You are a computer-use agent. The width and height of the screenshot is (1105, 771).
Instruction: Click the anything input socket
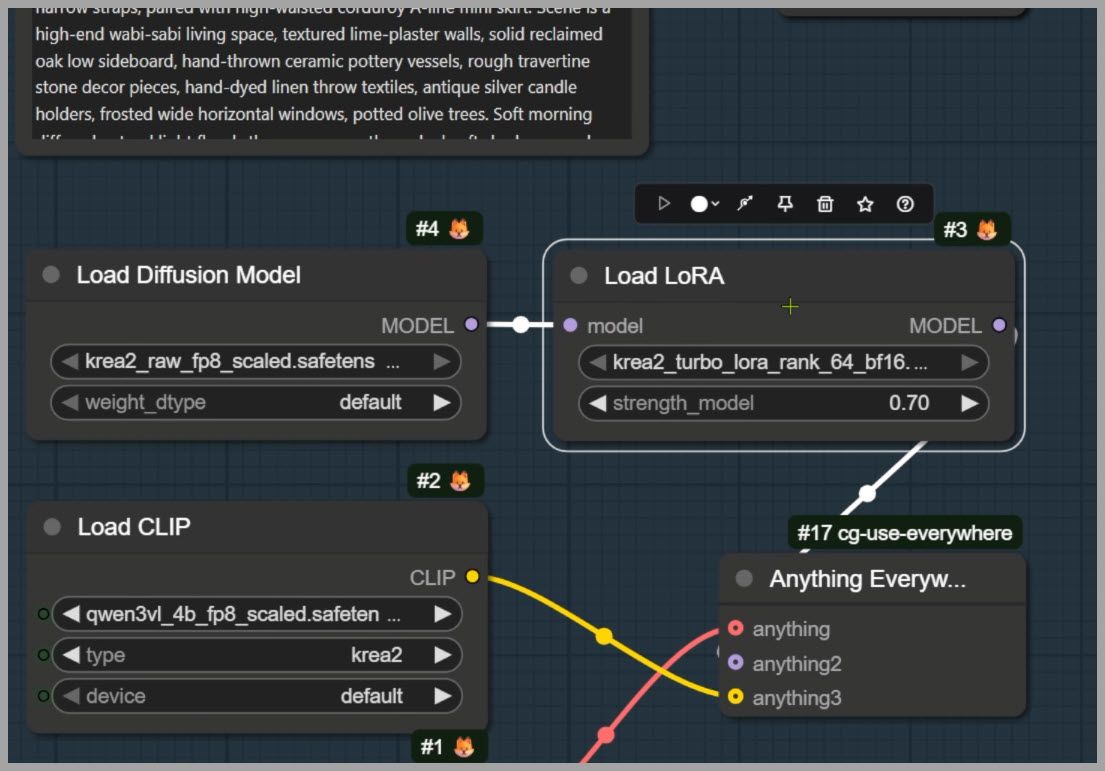pos(736,628)
